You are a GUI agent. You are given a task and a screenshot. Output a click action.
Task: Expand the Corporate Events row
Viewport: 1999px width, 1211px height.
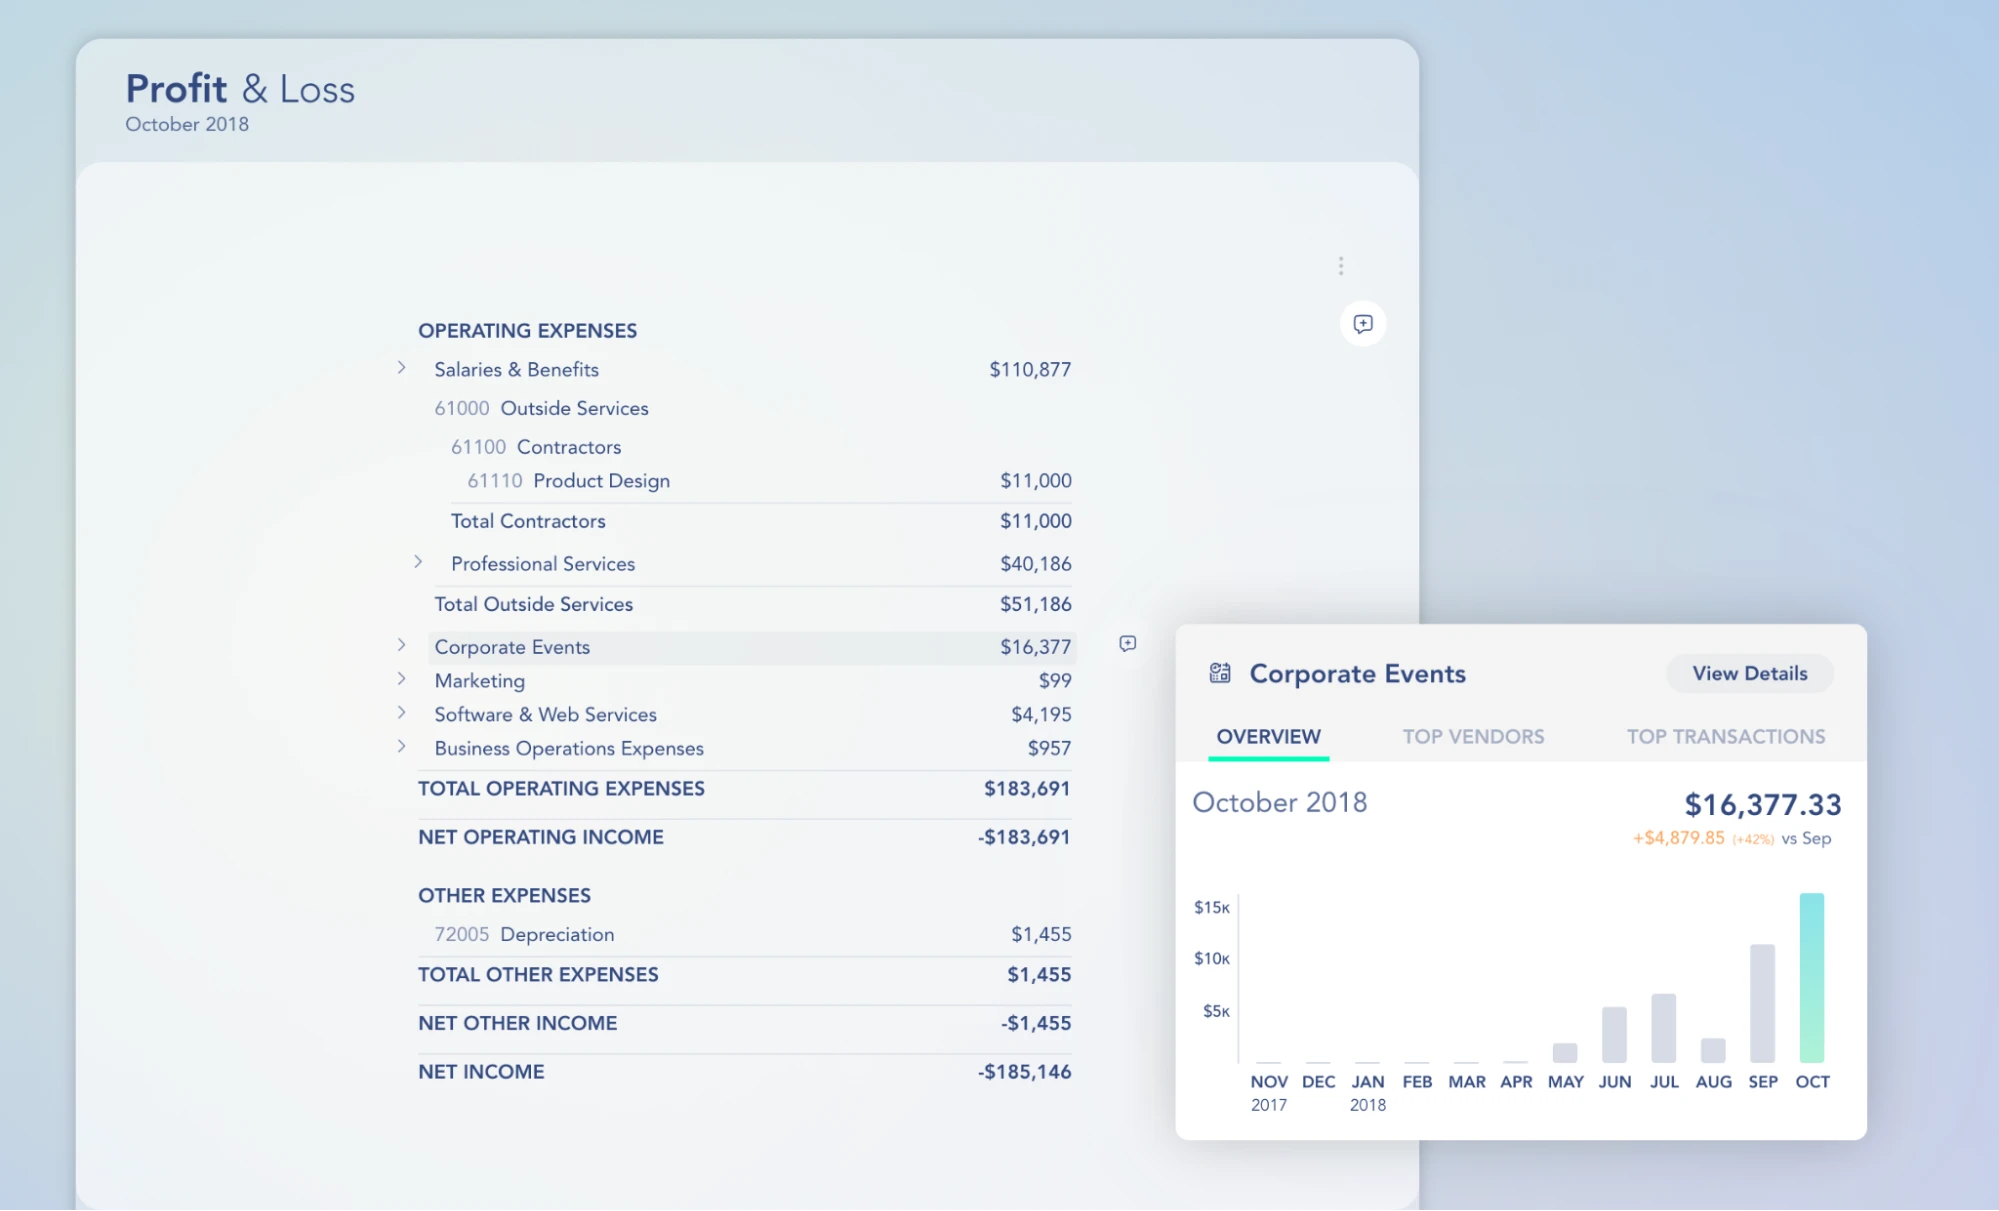[402, 645]
